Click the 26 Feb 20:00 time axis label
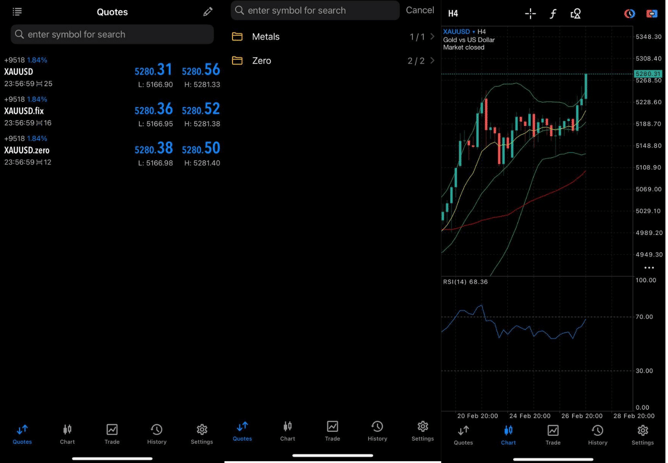 582,416
